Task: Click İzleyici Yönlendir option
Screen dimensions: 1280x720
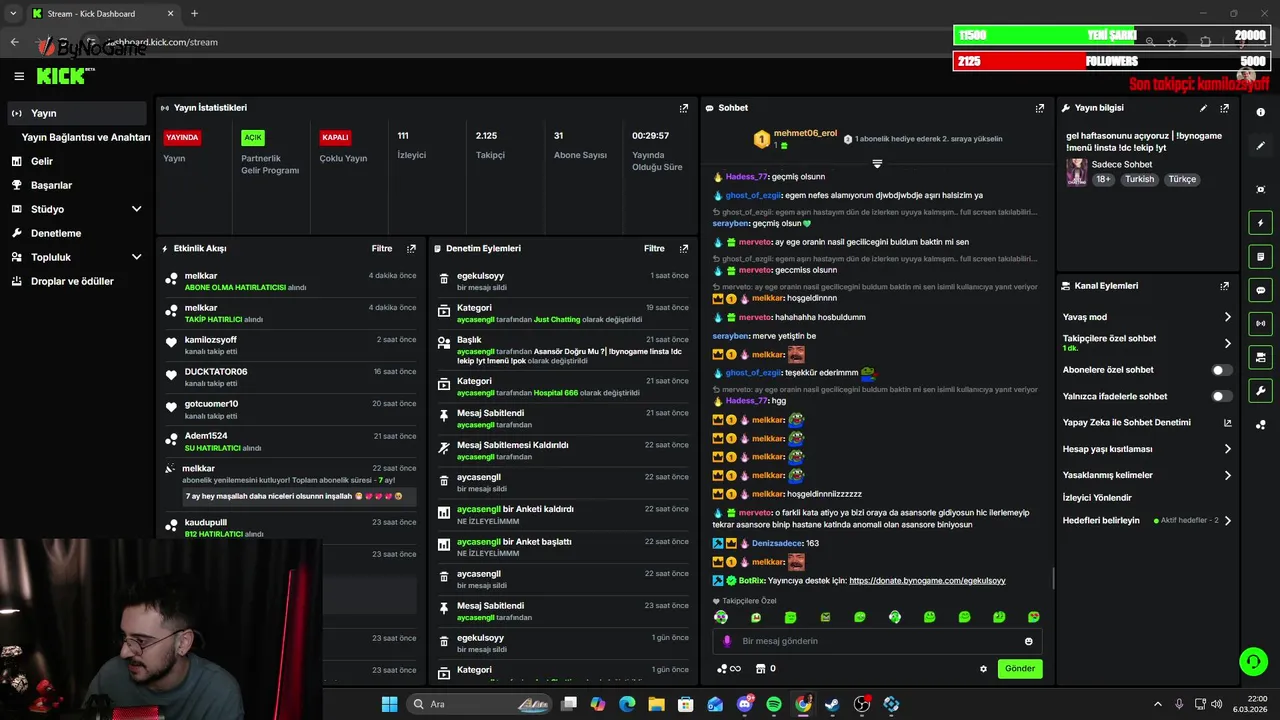Action: (1097, 497)
